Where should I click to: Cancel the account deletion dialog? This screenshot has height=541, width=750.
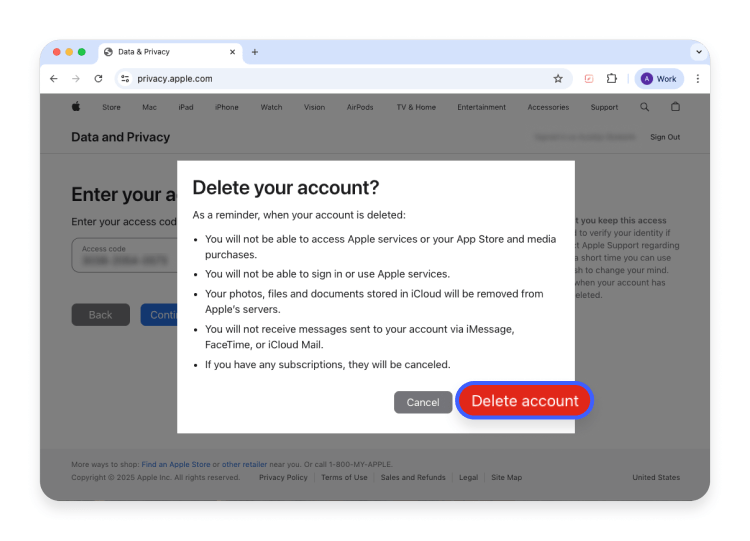423,402
